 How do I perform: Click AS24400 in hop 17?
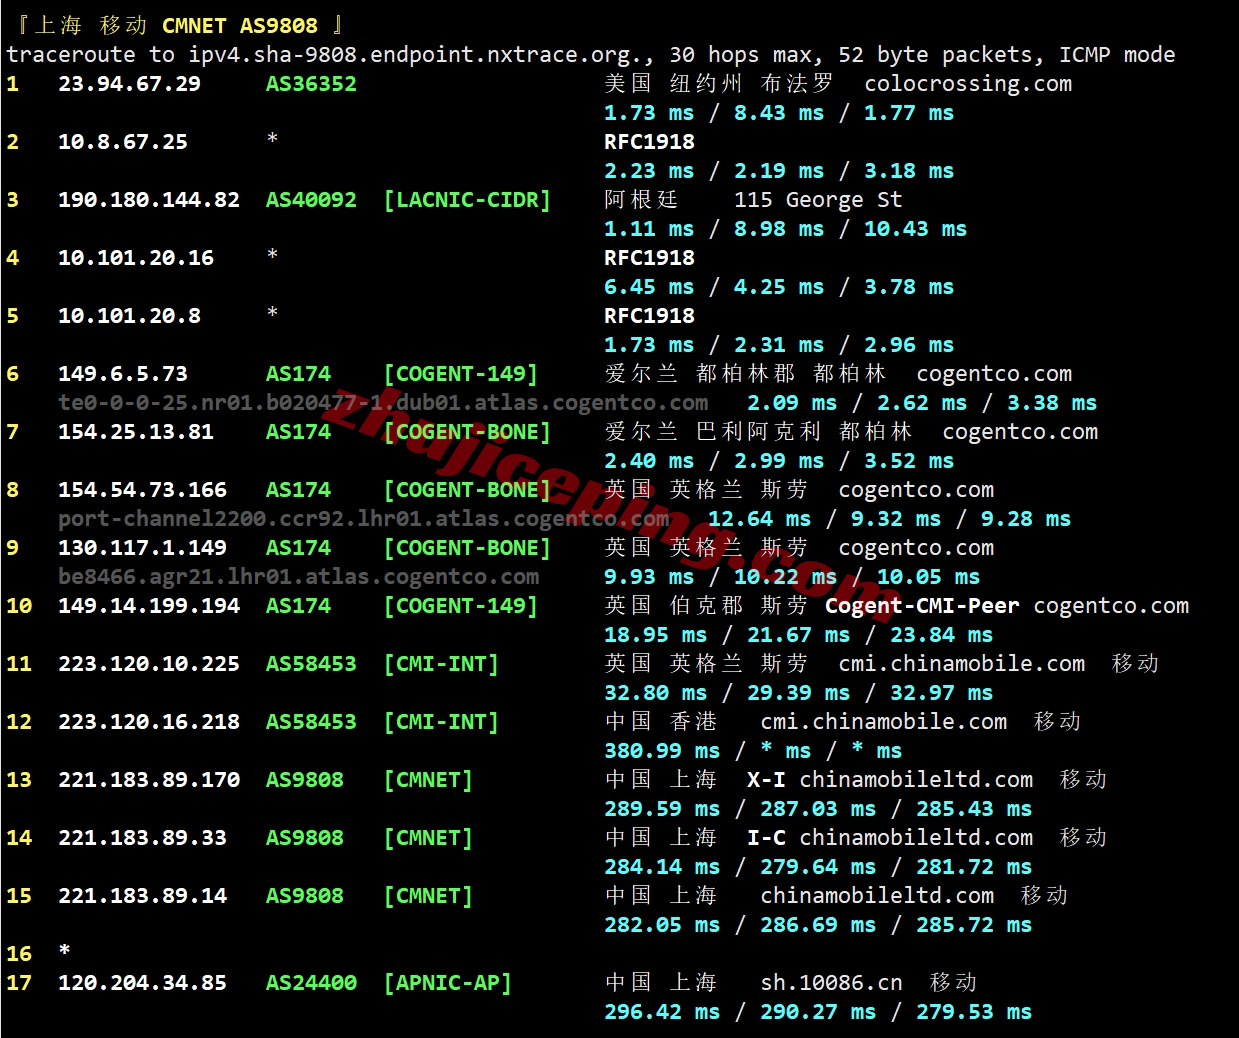click(311, 983)
